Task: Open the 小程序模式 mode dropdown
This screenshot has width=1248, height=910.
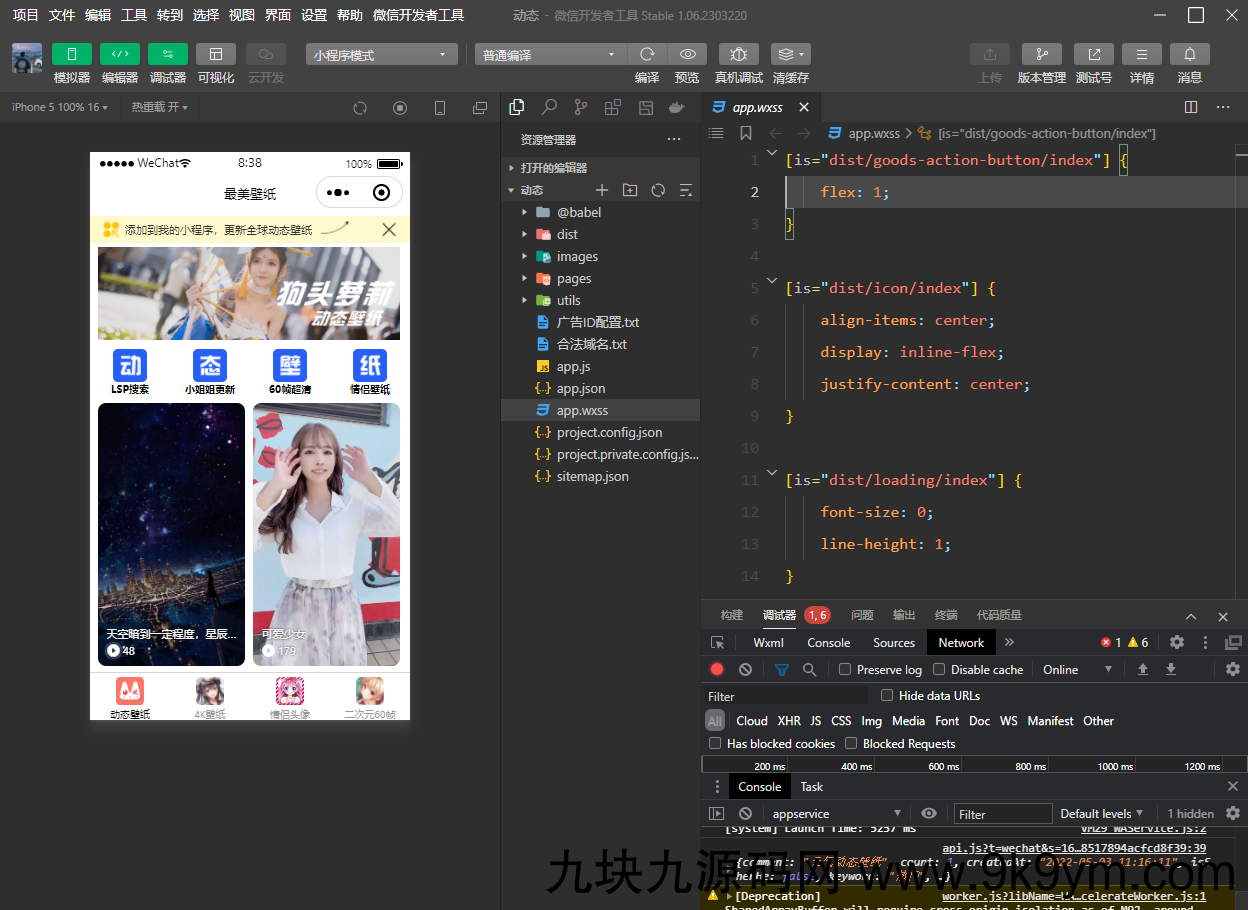Action: (x=381, y=55)
